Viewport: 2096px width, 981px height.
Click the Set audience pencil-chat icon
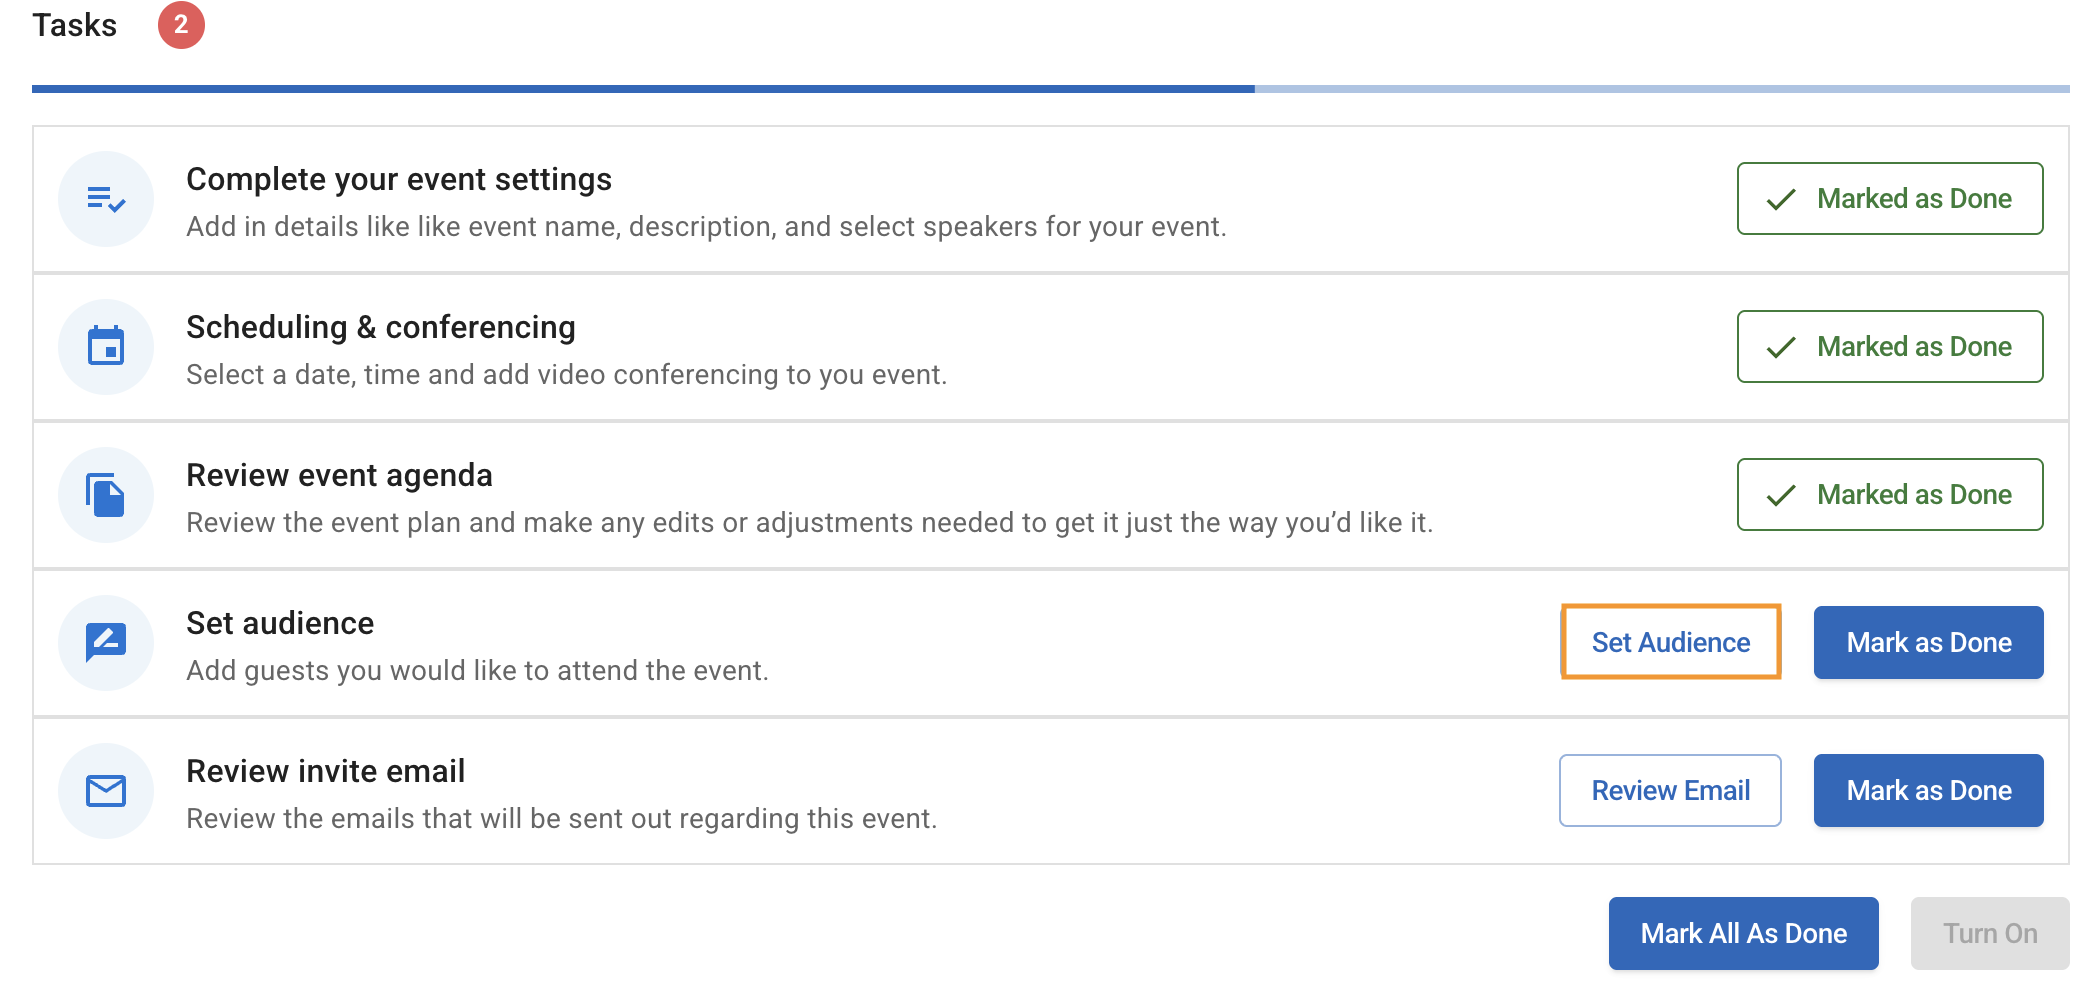[x=105, y=642]
